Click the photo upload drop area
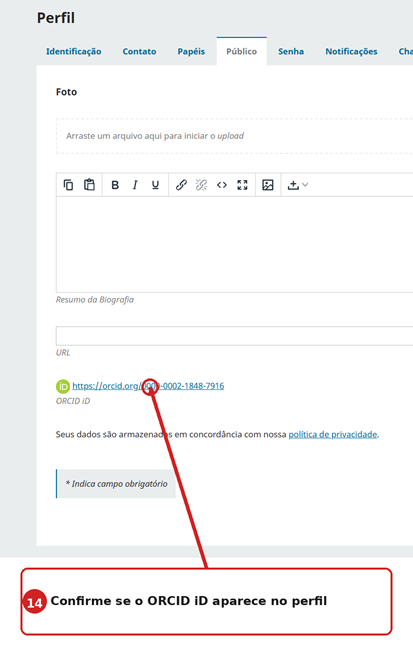Image resolution: width=413 pixels, height=645 pixels. (x=234, y=136)
